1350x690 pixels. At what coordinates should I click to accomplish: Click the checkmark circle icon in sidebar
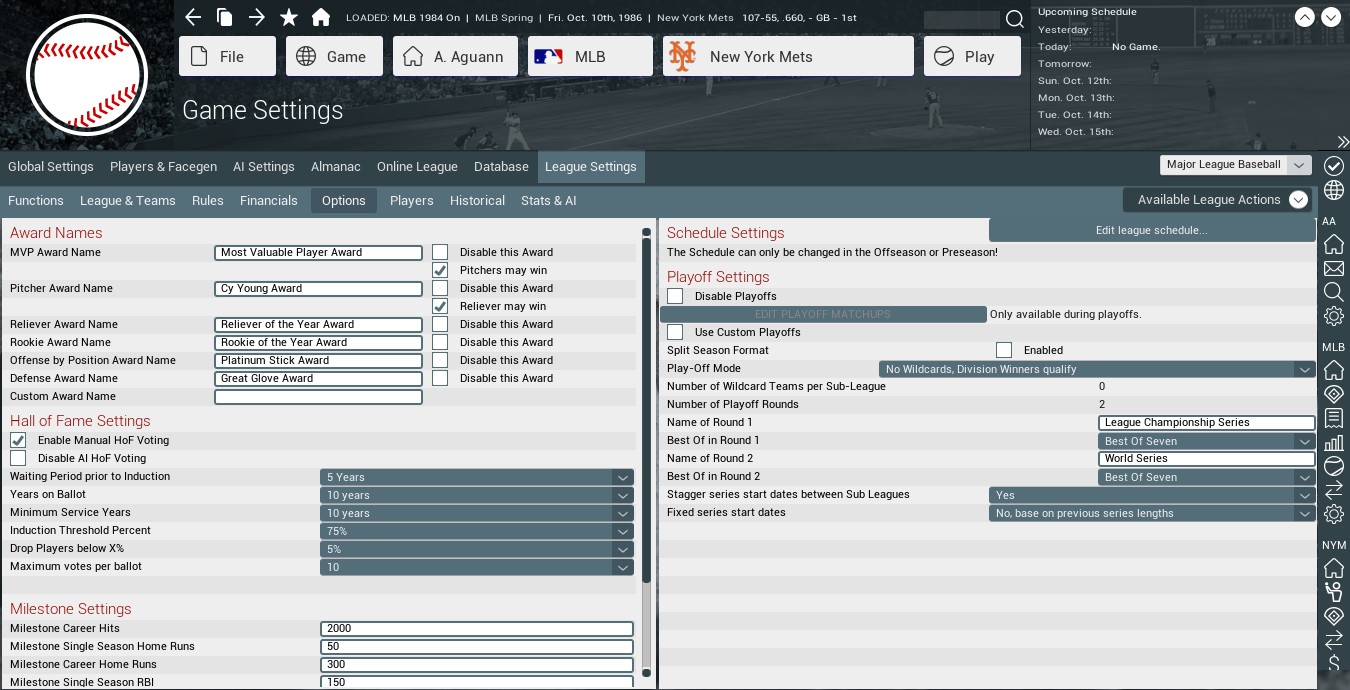(x=1333, y=166)
